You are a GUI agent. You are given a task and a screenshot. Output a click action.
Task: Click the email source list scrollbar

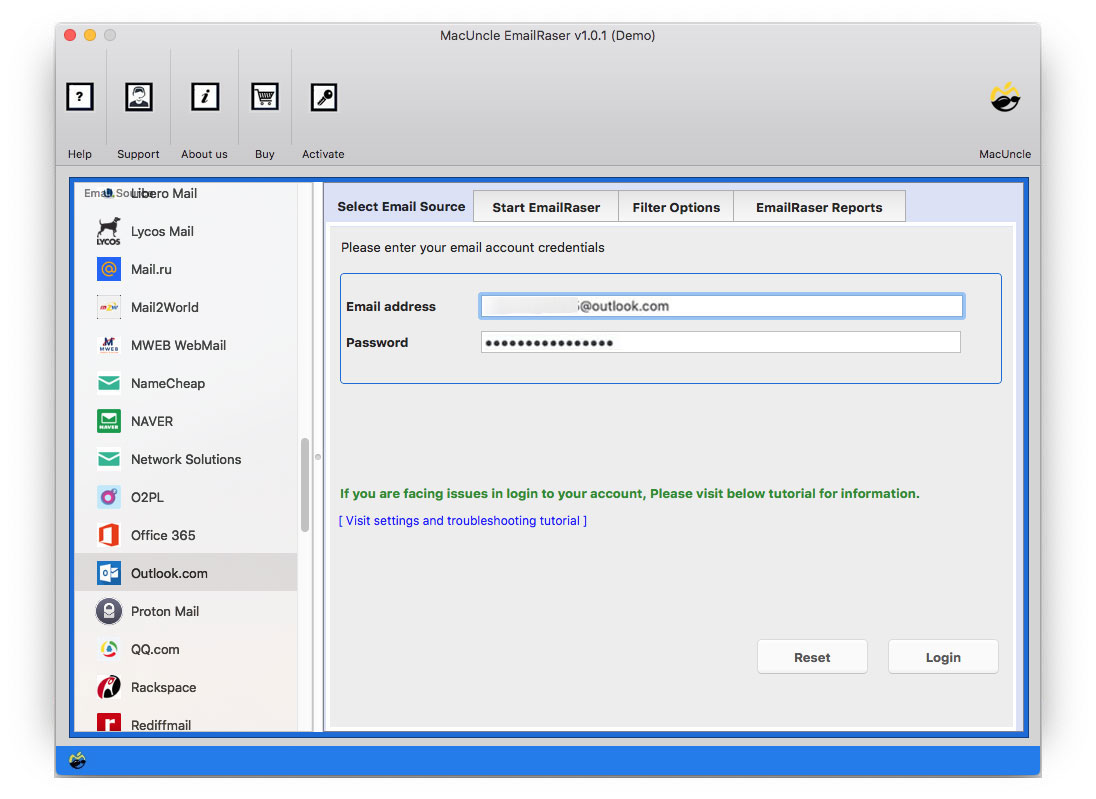[305, 485]
